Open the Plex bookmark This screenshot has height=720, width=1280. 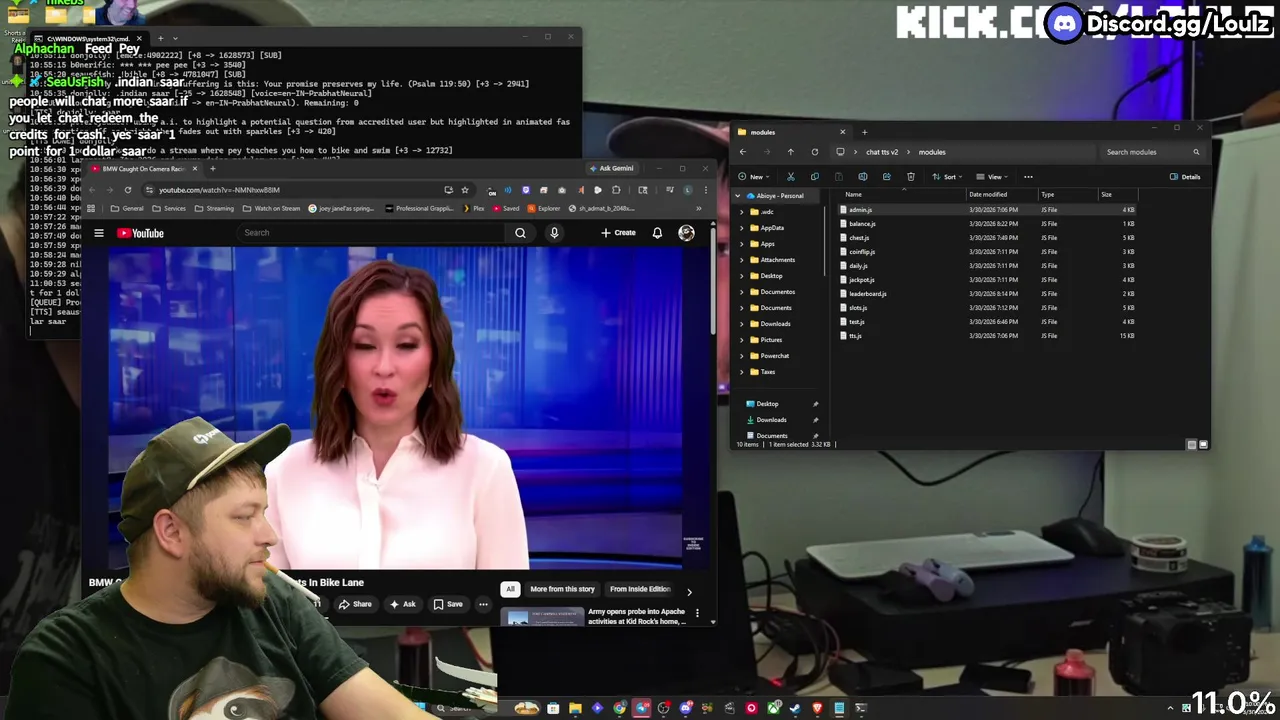(x=473, y=208)
